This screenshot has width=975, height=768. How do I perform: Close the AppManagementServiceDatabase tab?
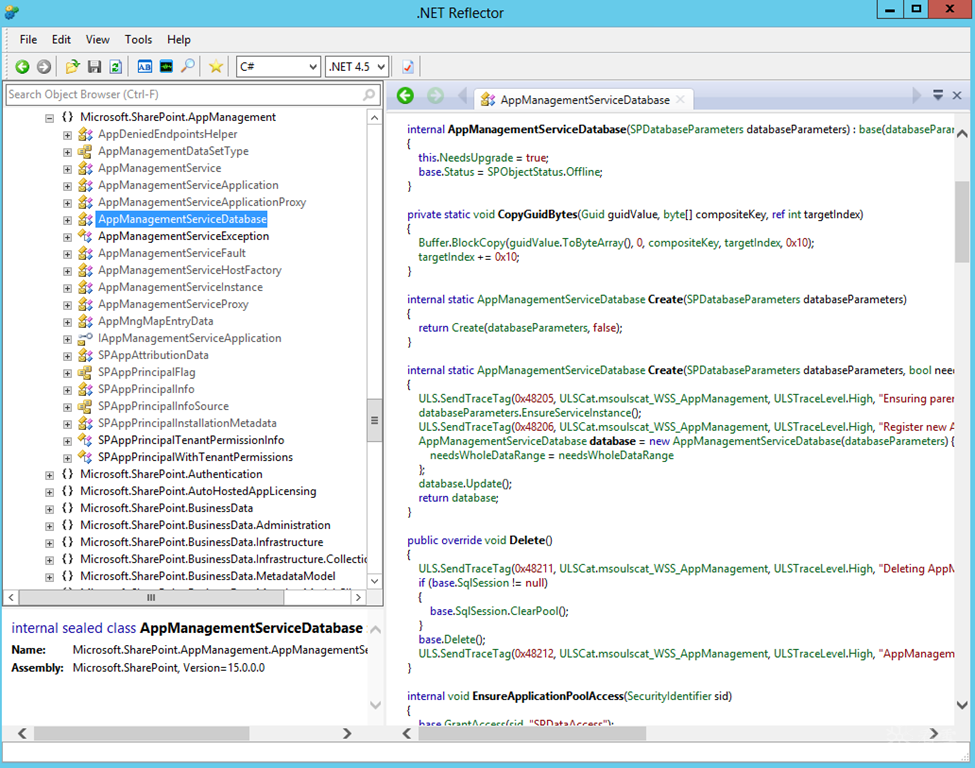point(680,99)
